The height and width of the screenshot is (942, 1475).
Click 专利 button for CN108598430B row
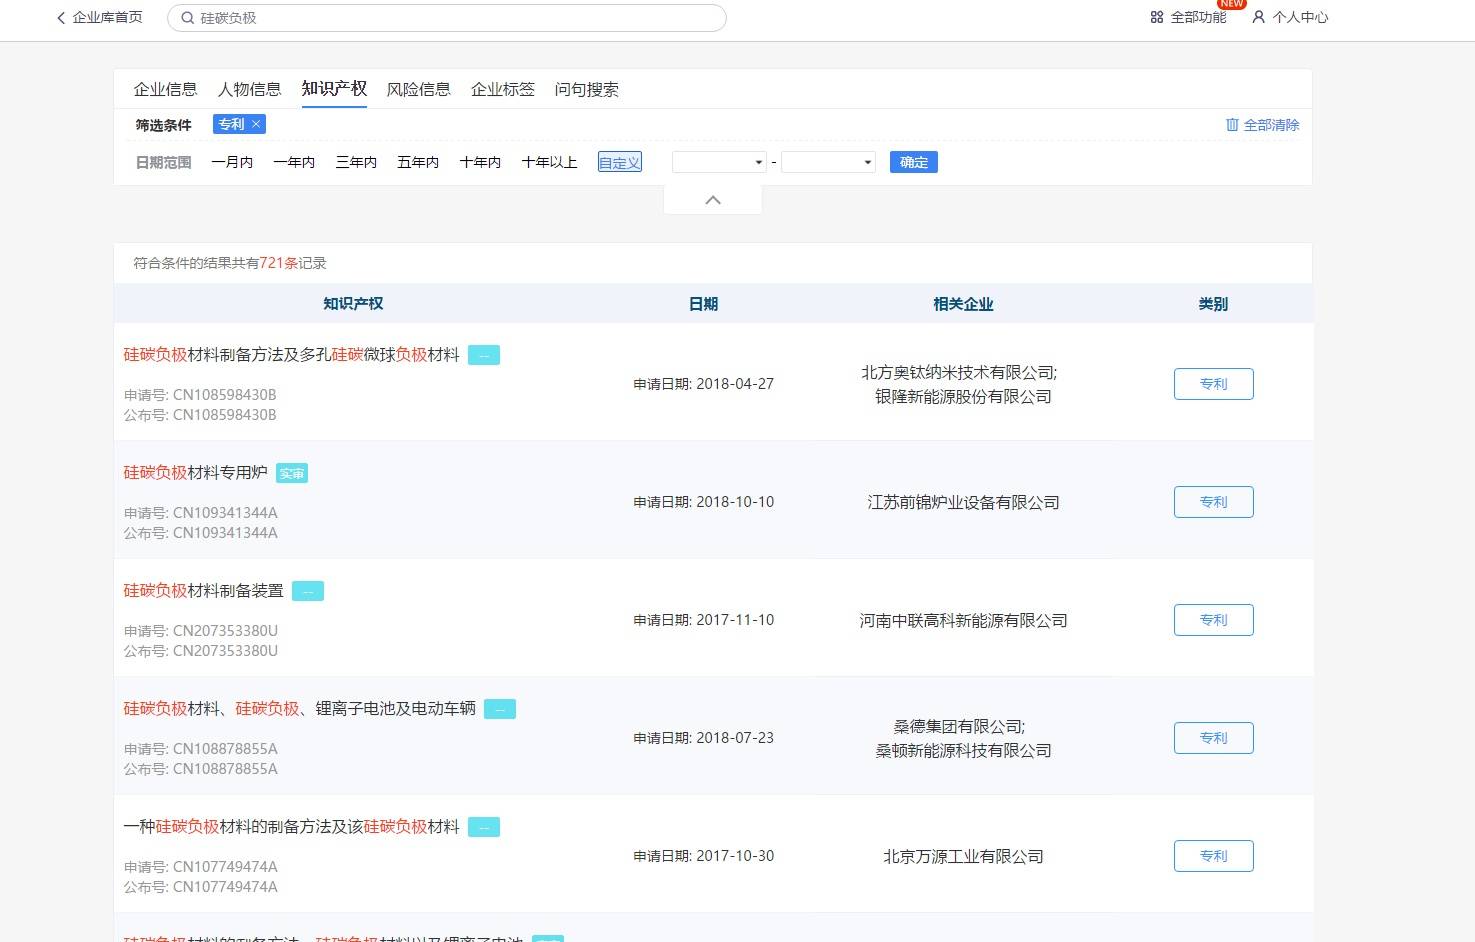(1213, 384)
